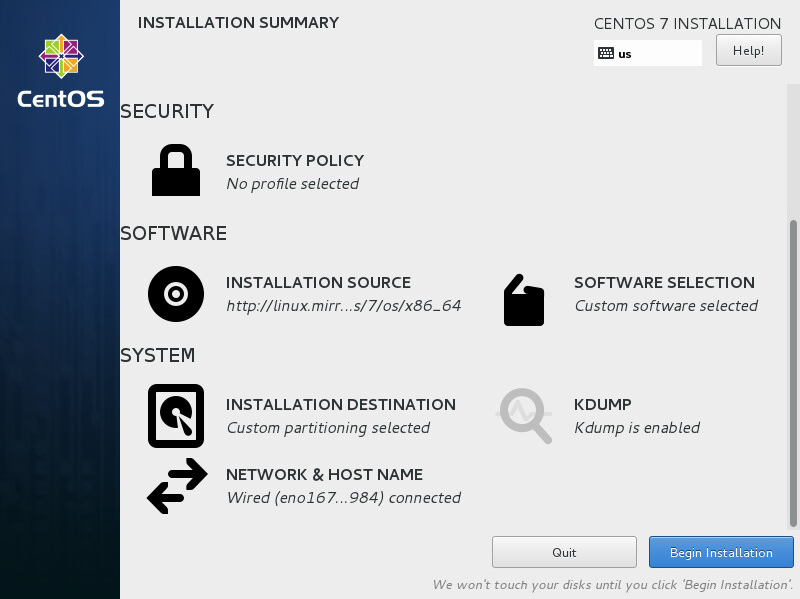
Task: Click the Begin Installation button
Action: point(721,552)
